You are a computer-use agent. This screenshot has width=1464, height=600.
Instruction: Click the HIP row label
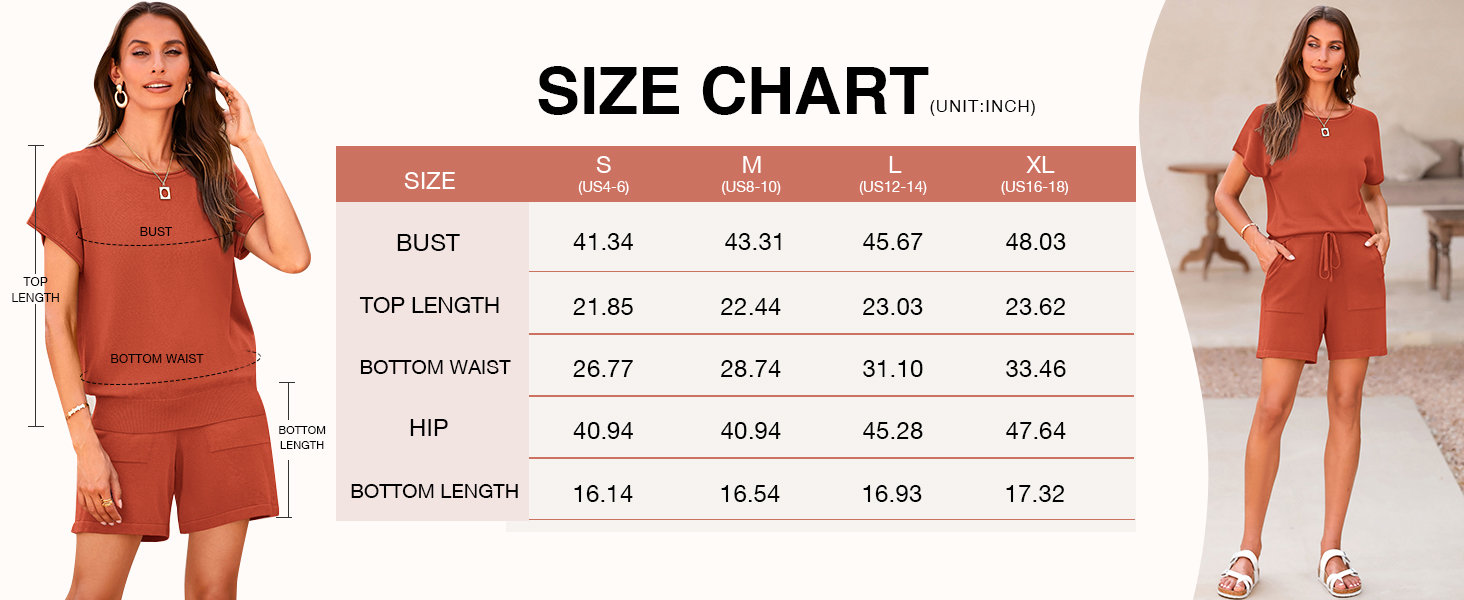pyautogui.click(x=428, y=429)
